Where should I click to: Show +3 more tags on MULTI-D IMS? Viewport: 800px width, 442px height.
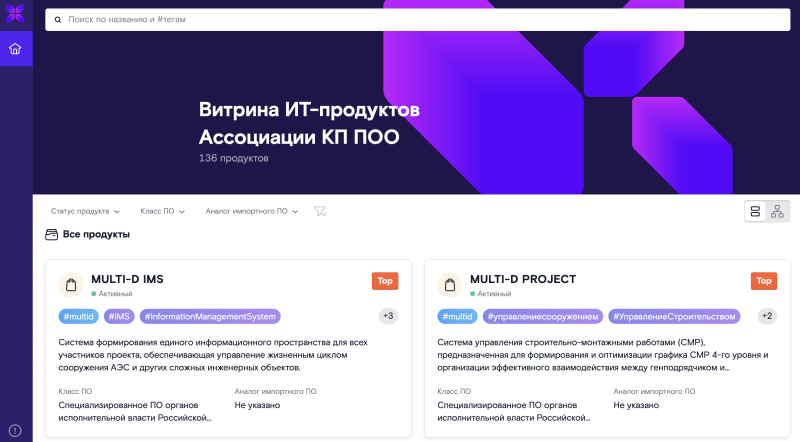pyautogui.click(x=388, y=316)
